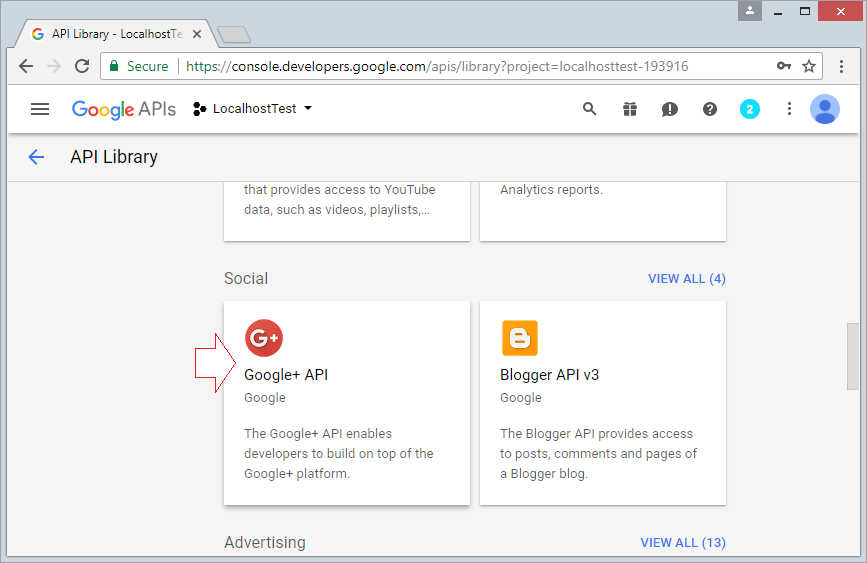
Task: Click VIEW ALL (13) for Advertising
Action: pos(683,543)
